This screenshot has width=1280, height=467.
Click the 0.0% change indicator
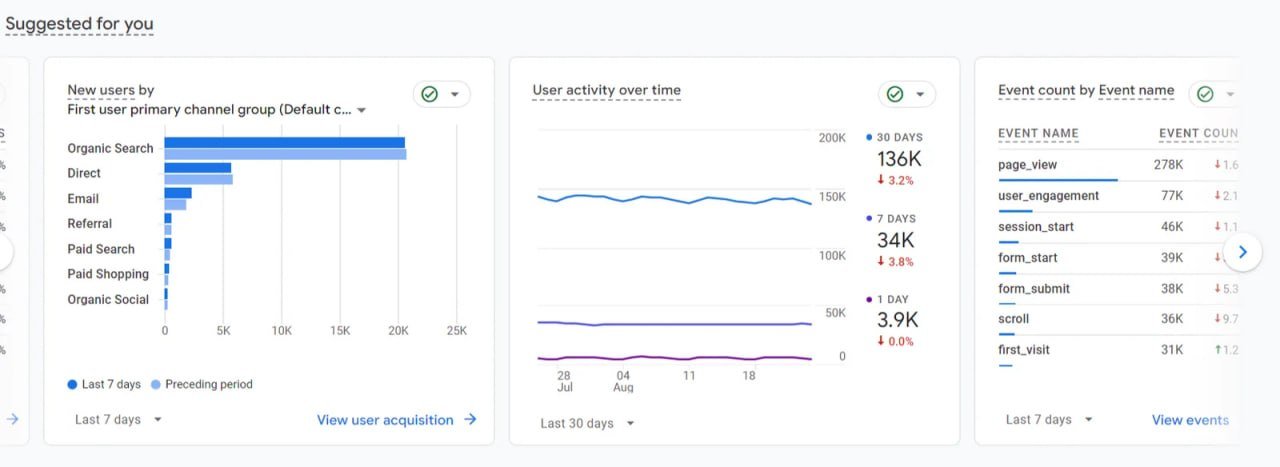click(x=895, y=341)
